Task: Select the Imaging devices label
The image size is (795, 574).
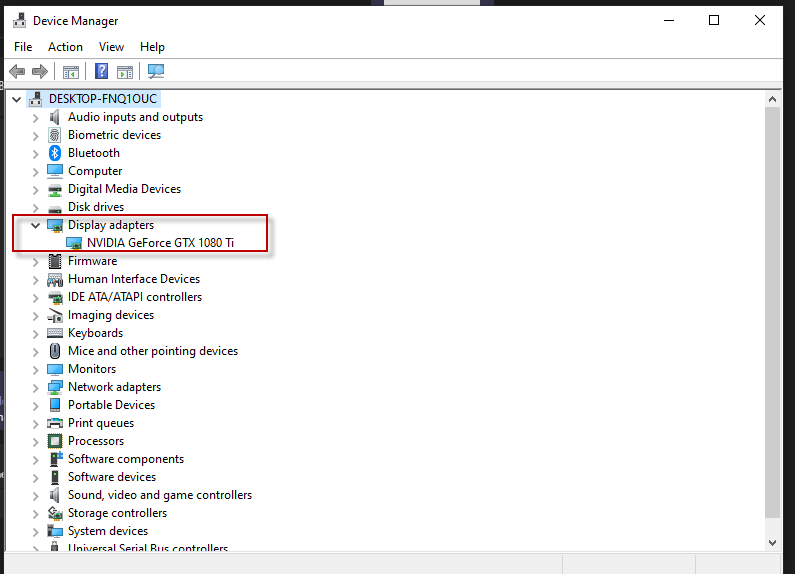Action: pos(111,315)
